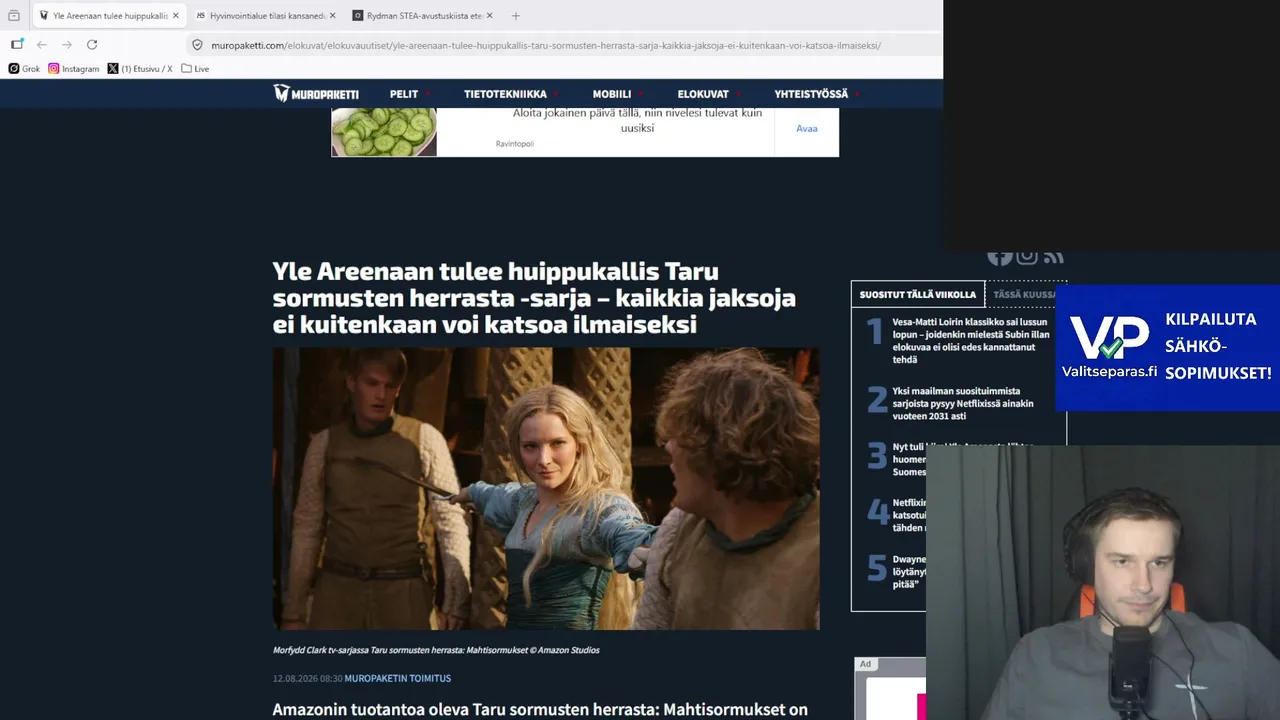Screen dimensions: 1280x720
Task: Switch to the TÄSSÄ KUUSSA tab
Action: coord(1025,295)
